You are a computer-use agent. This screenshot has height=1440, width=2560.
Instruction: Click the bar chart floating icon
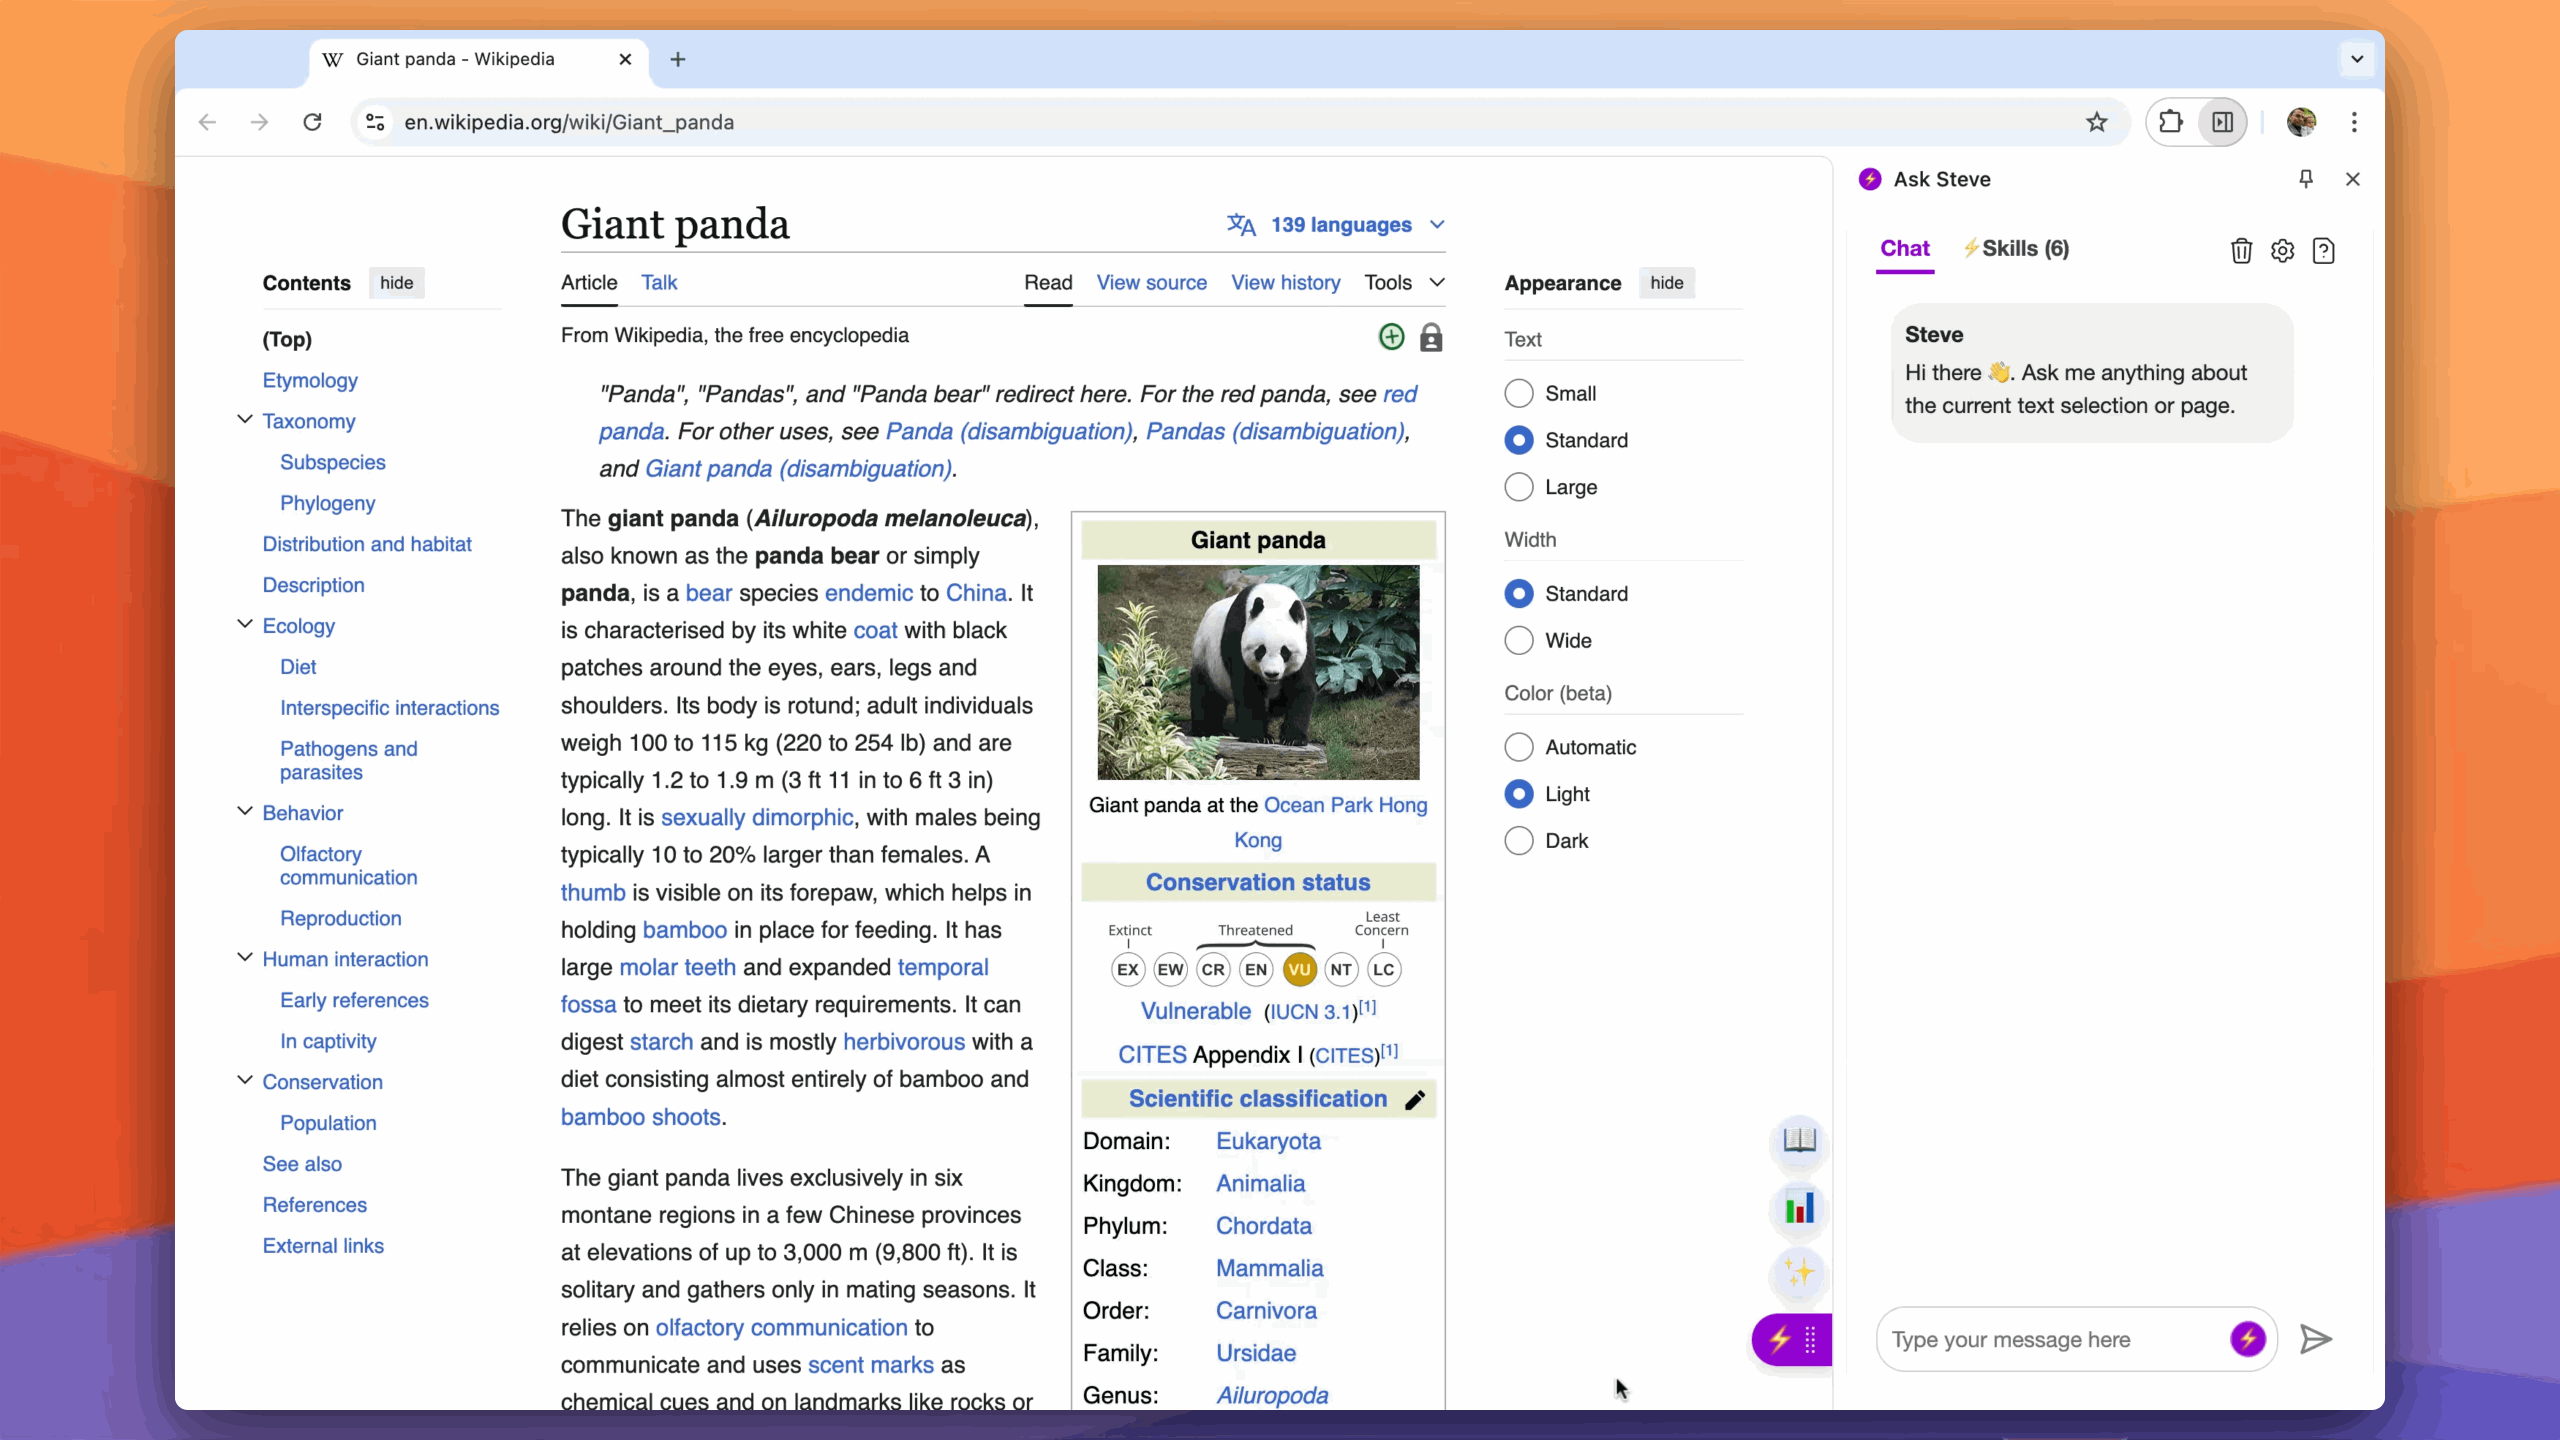(x=1799, y=1208)
